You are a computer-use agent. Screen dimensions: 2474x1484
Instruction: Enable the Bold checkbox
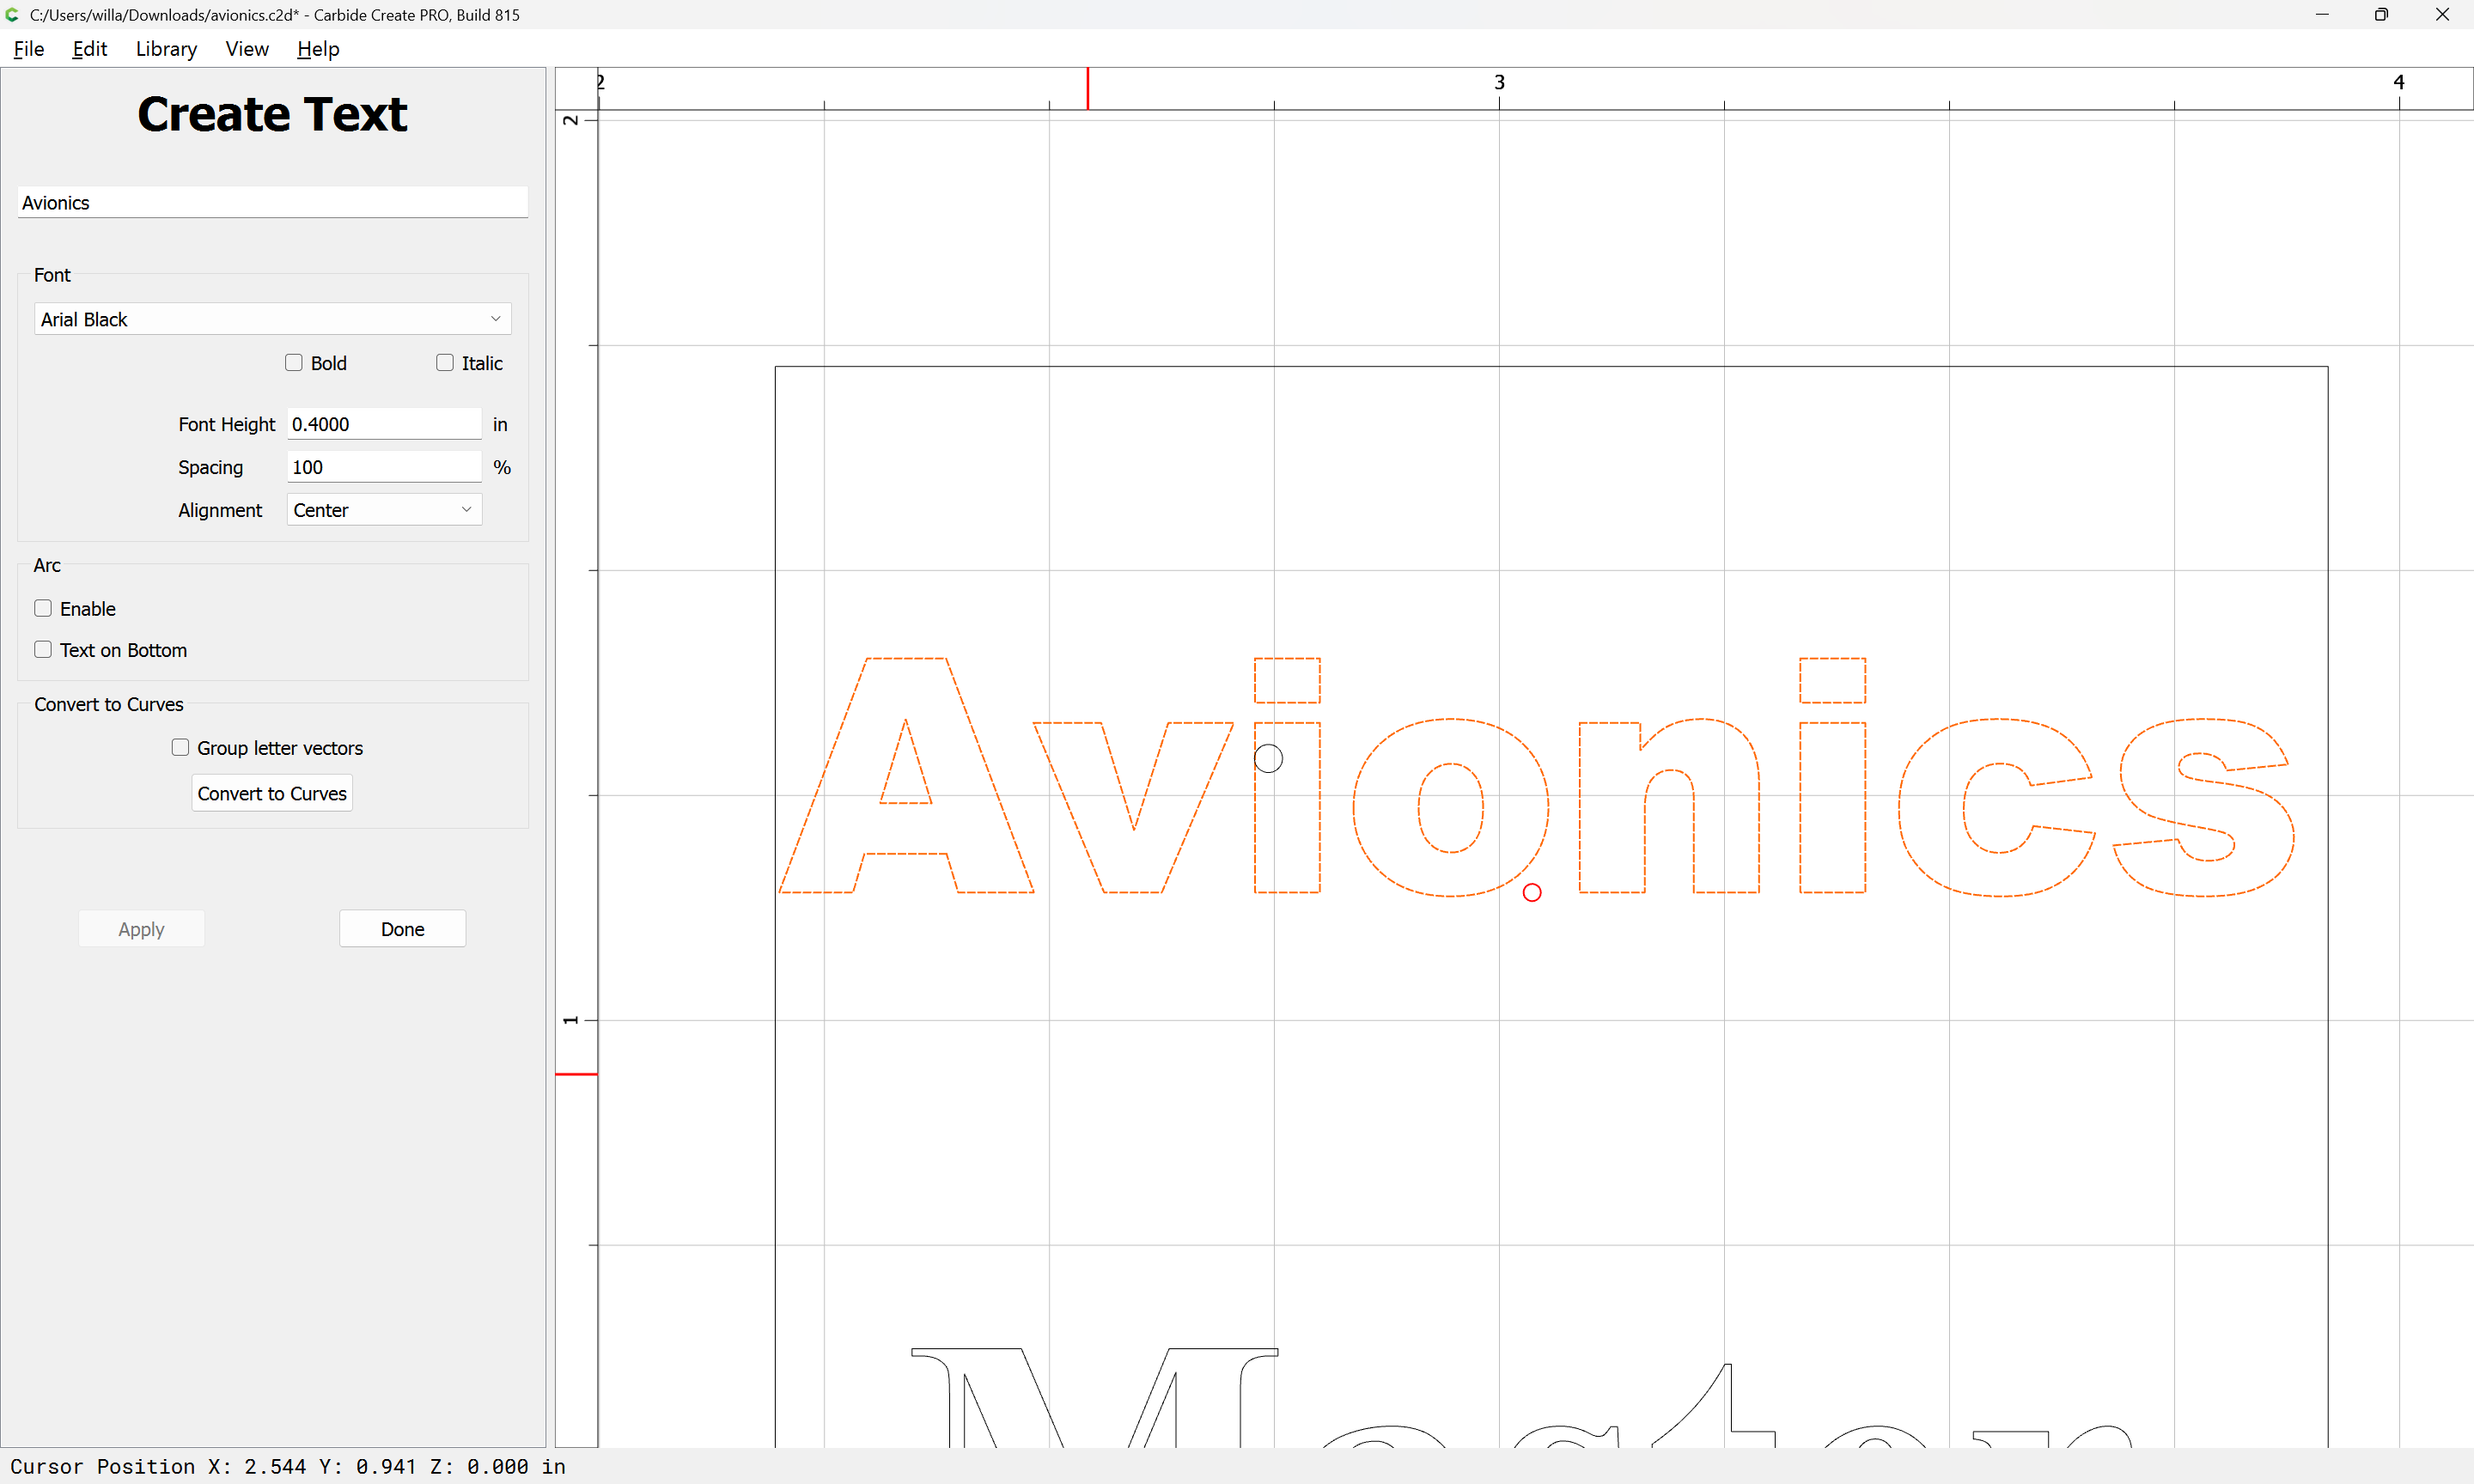(x=293, y=362)
